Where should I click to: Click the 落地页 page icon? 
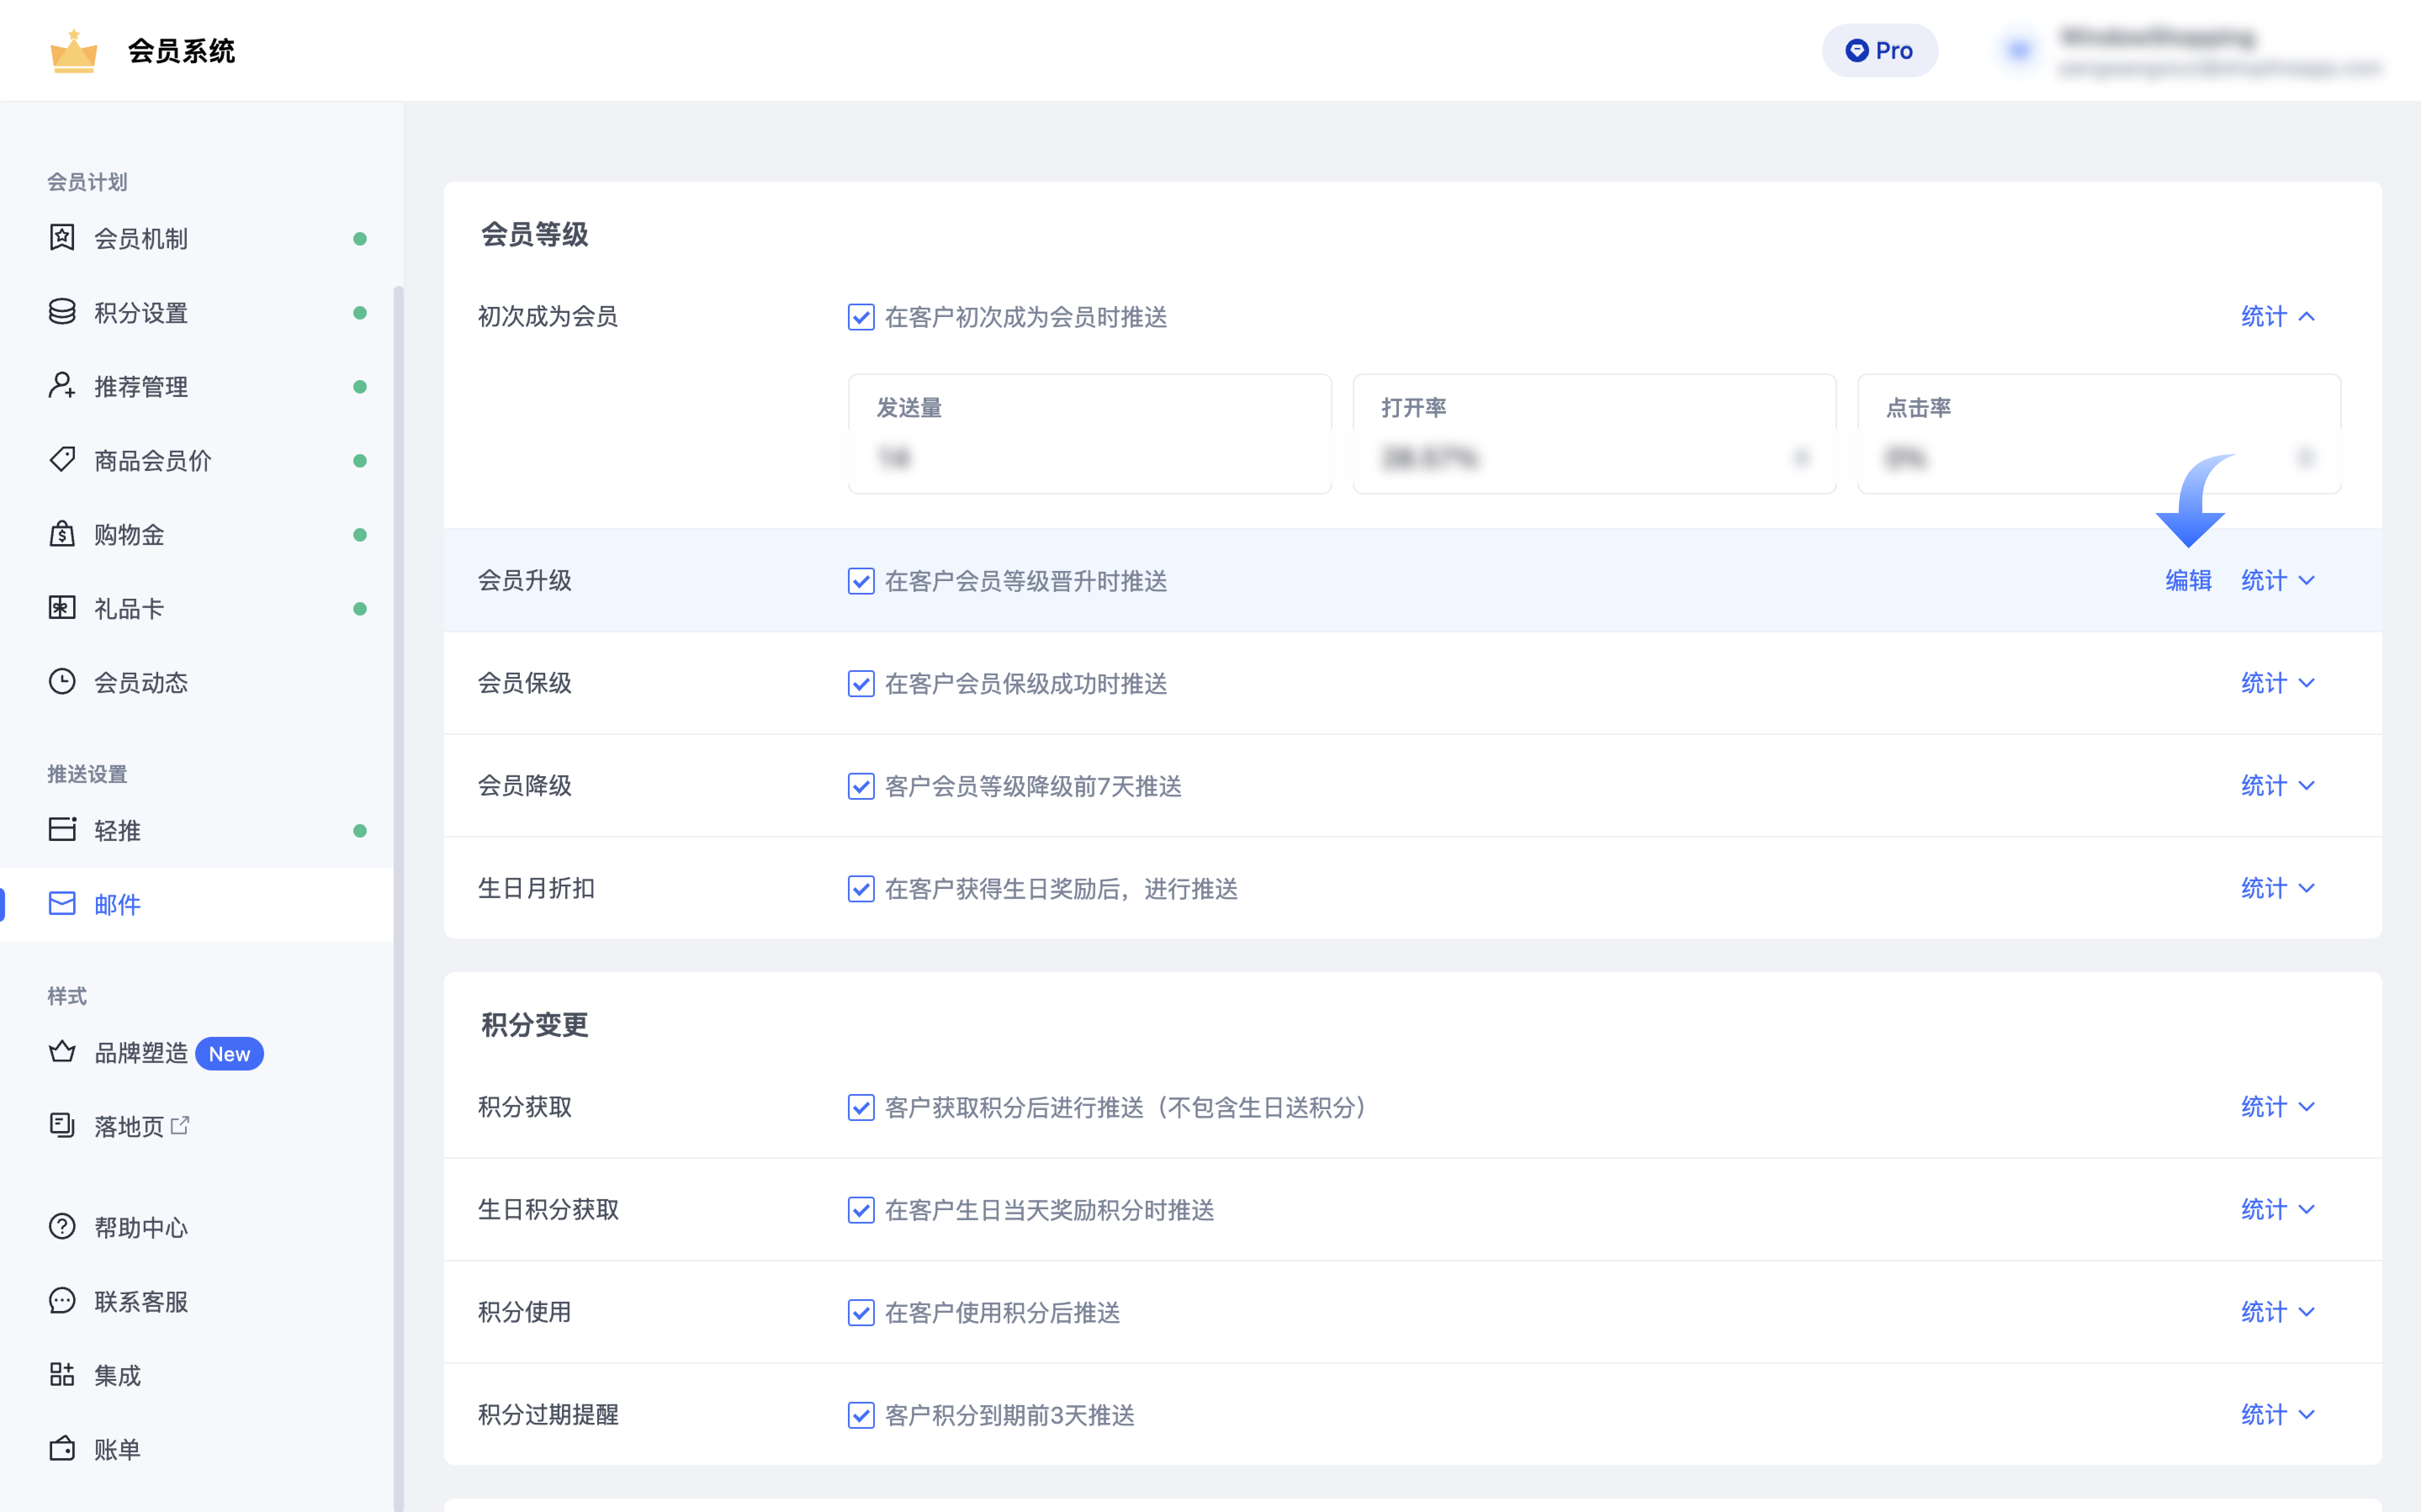click(62, 1126)
